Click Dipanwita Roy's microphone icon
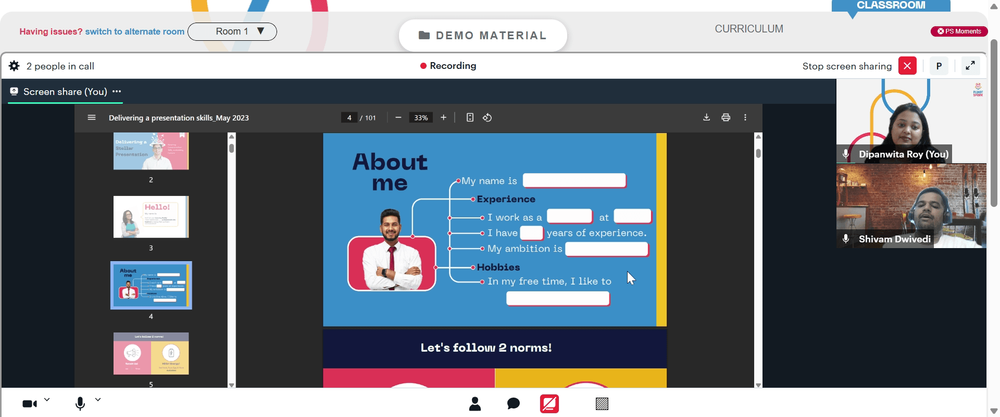The image size is (1000, 417). [846, 154]
